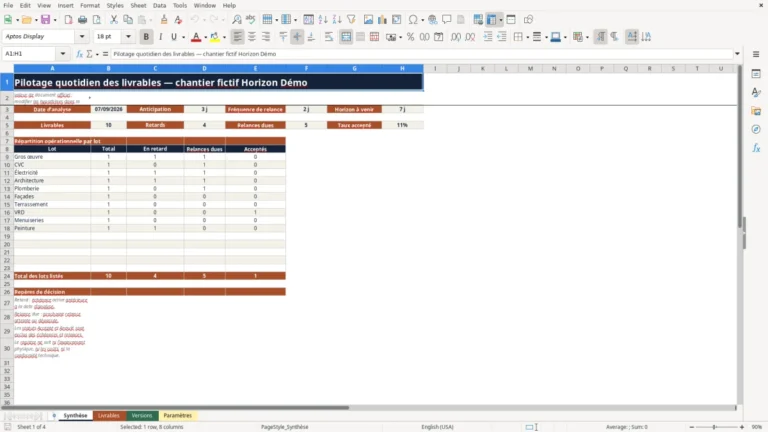Toggle italic formatting

pos(160,37)
